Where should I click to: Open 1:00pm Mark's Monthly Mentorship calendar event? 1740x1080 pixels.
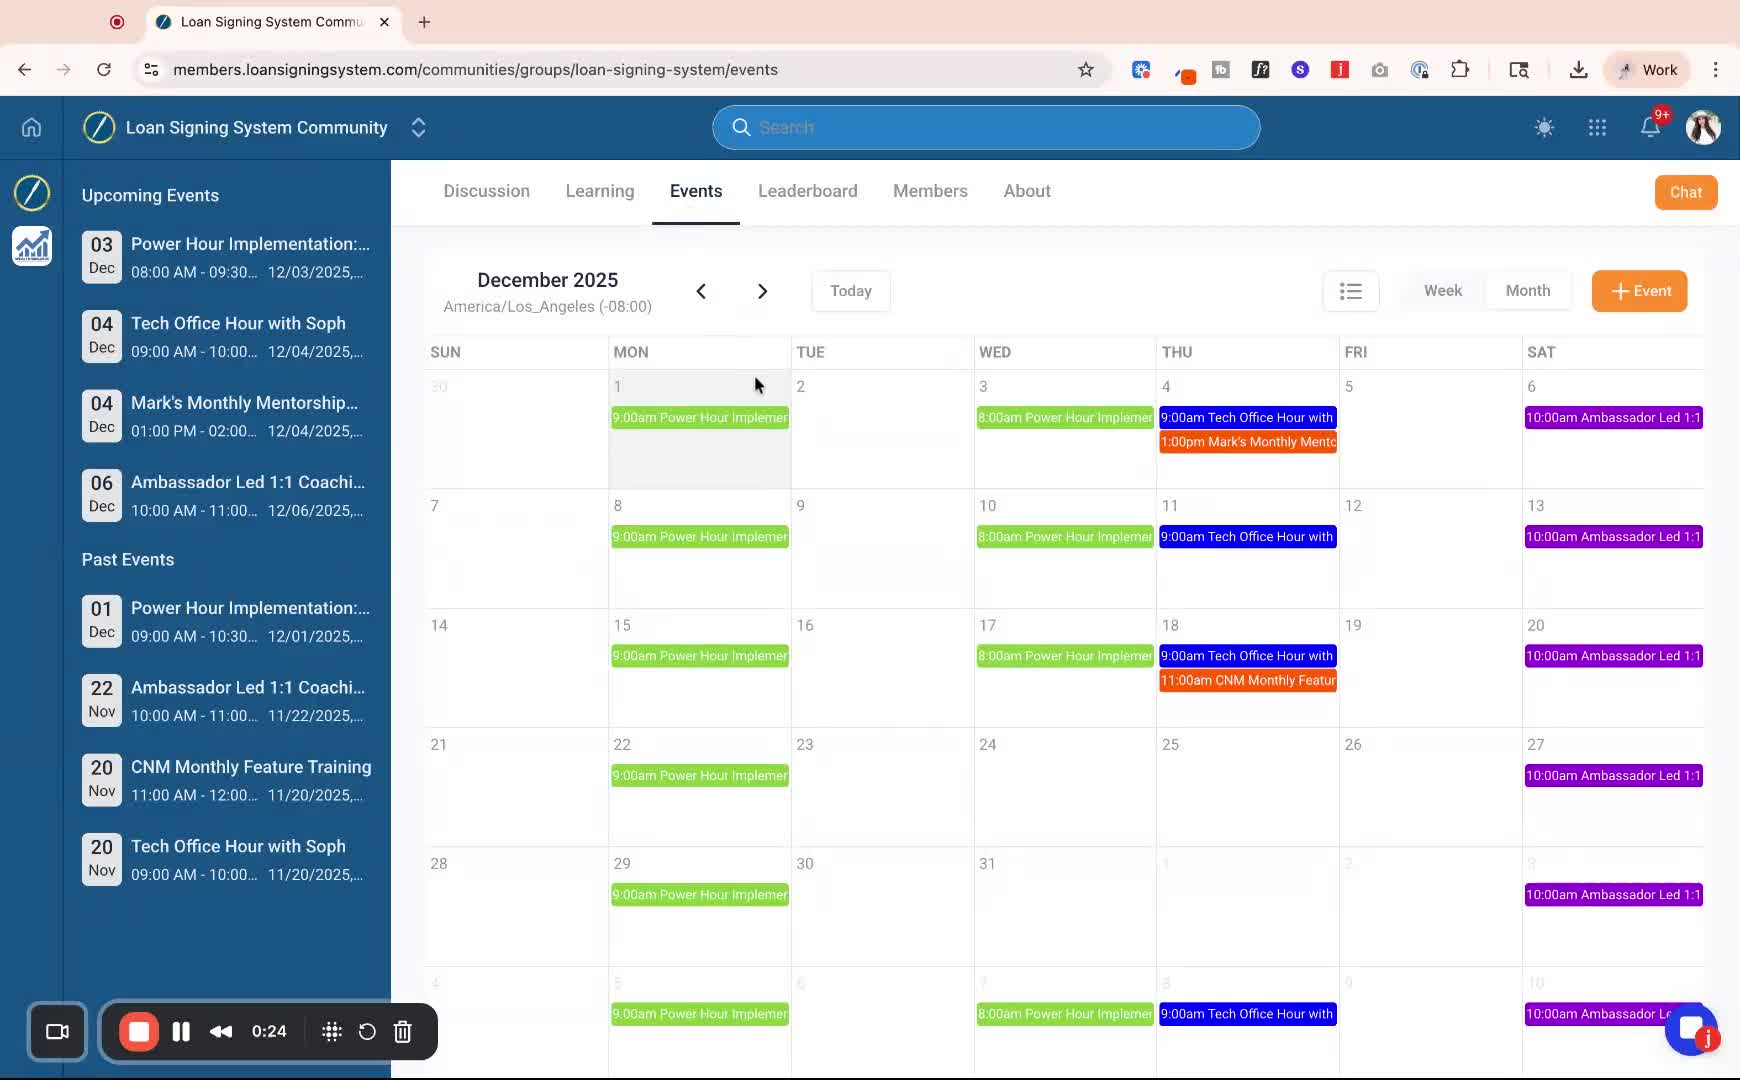(1248, 442)
